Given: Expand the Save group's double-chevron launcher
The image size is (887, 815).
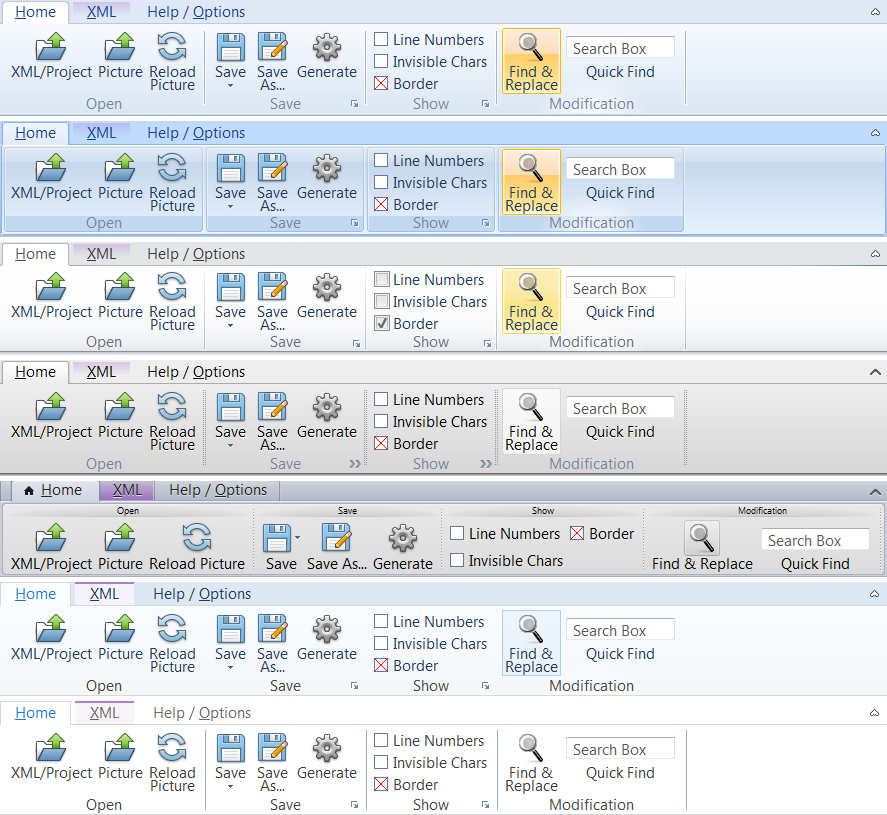Looking at the screenshot, I should (x=354, y=464).
